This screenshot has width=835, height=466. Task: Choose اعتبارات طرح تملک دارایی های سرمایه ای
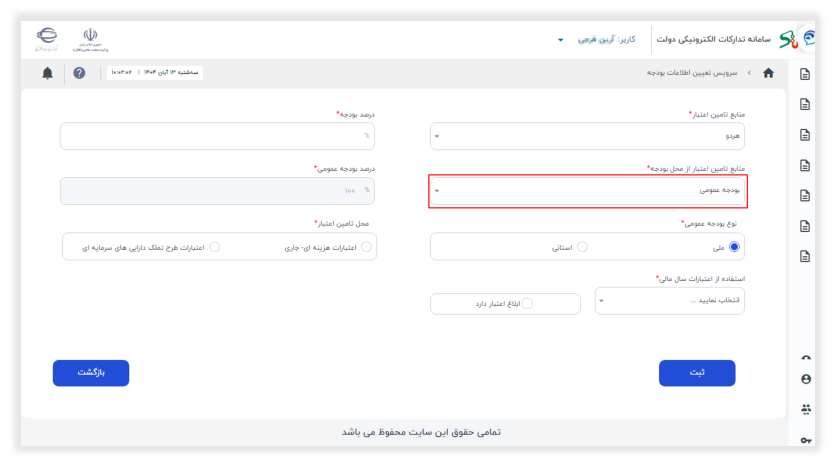pyautogui.click(x=215, y=247)
